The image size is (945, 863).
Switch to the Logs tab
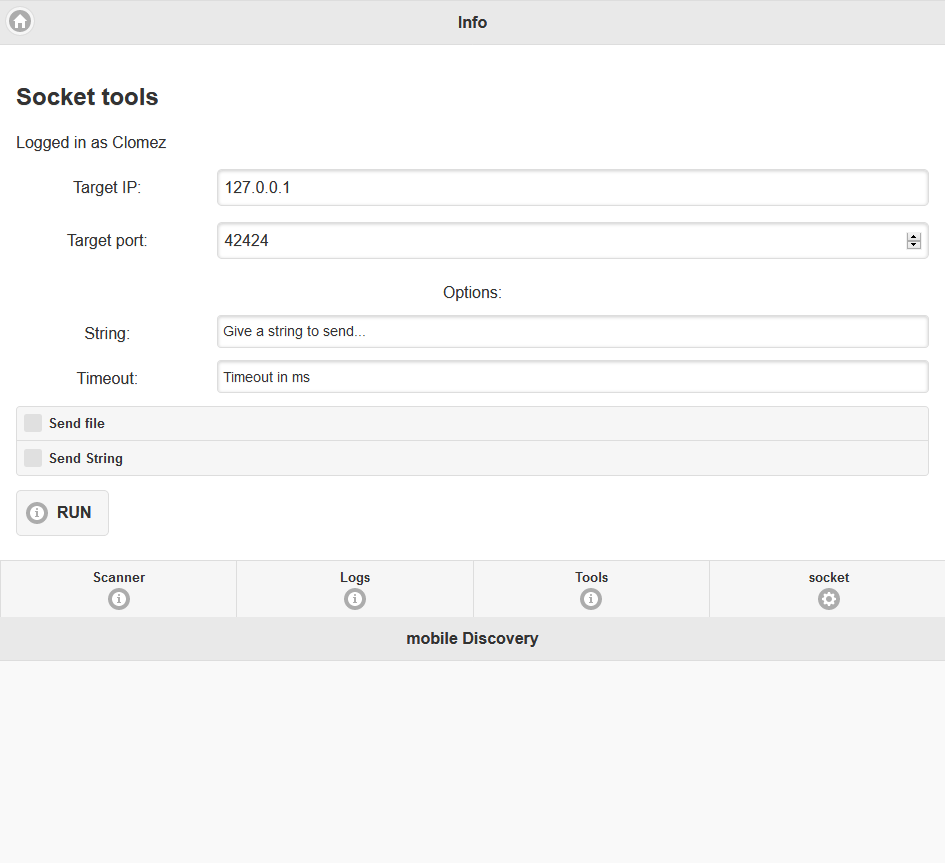(355, 589)
